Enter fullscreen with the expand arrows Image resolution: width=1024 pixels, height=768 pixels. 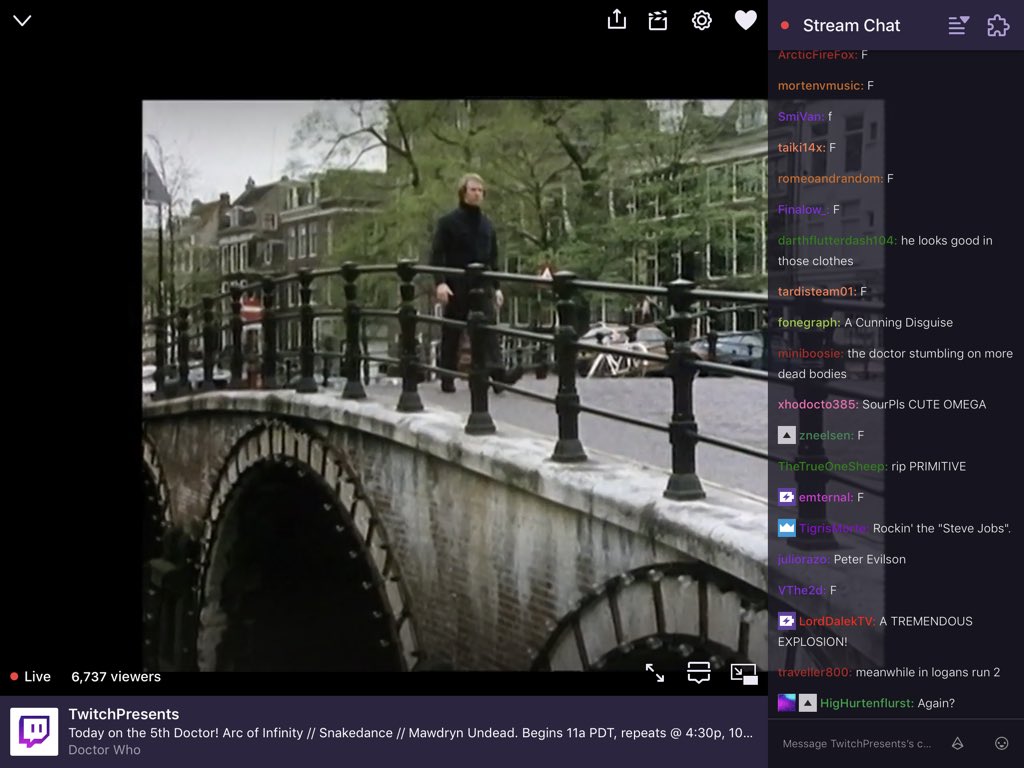pyautogui.click(x=655, y=675)
